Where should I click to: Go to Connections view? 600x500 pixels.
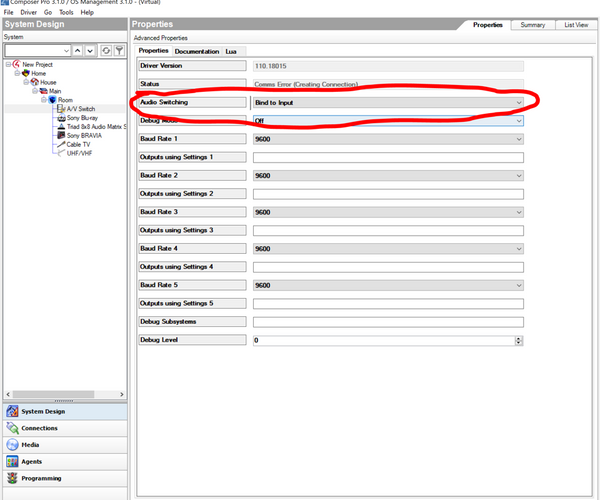(x=65, y=428)
